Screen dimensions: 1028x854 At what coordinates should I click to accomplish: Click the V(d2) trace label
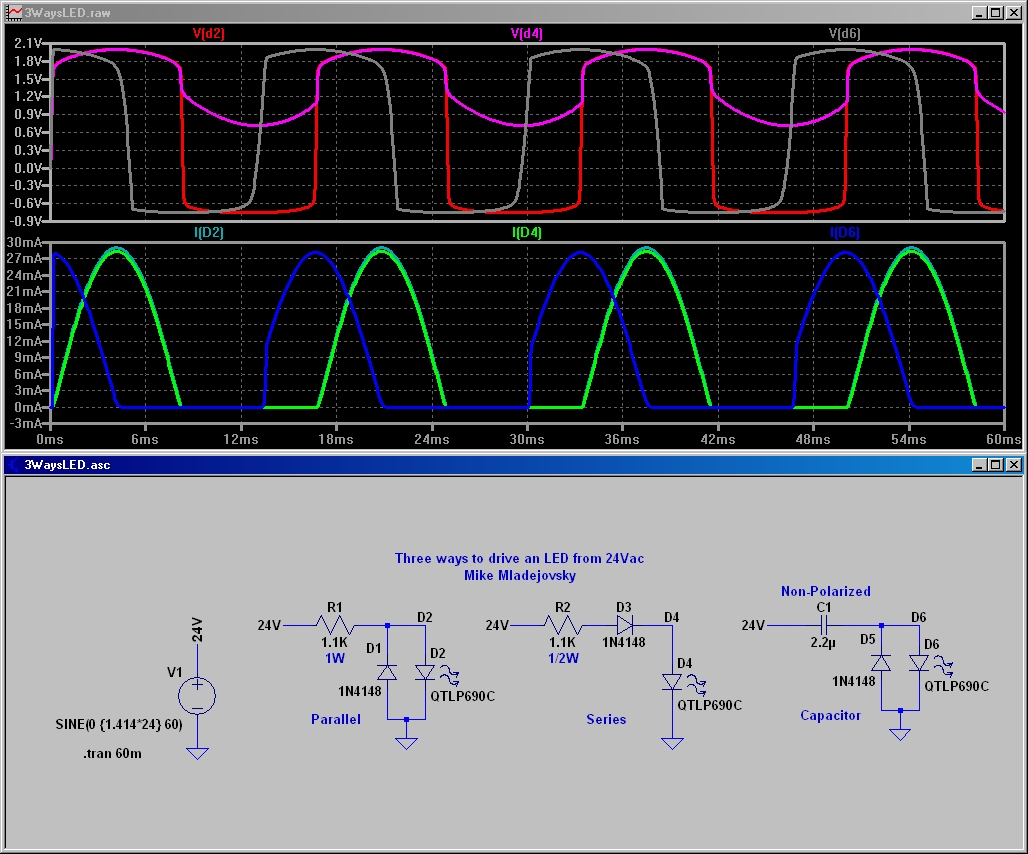(208, 33)
